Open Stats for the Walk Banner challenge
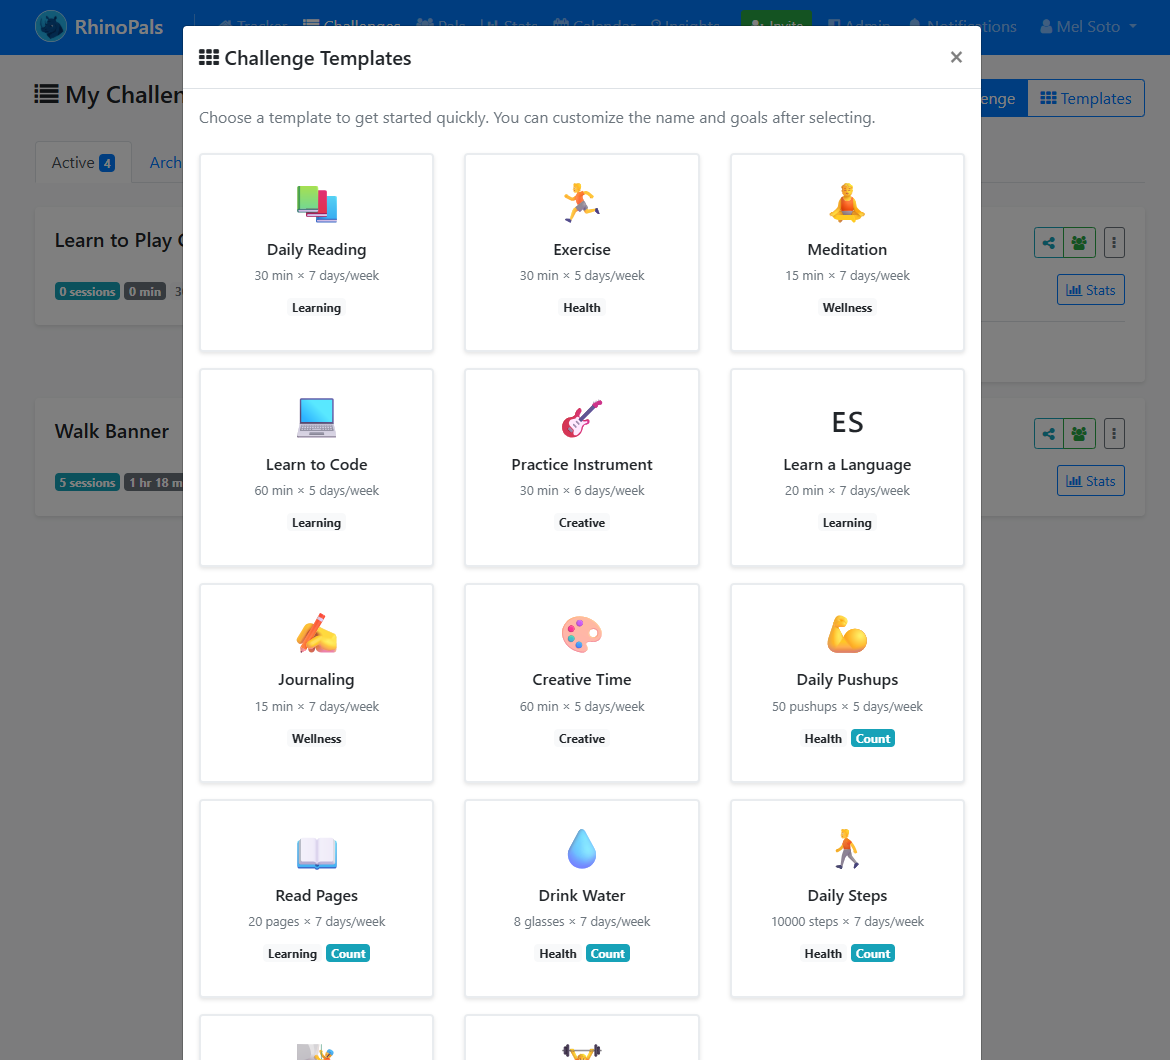This screenshot has width=1170, height=1060. (x=1090, y=481)
